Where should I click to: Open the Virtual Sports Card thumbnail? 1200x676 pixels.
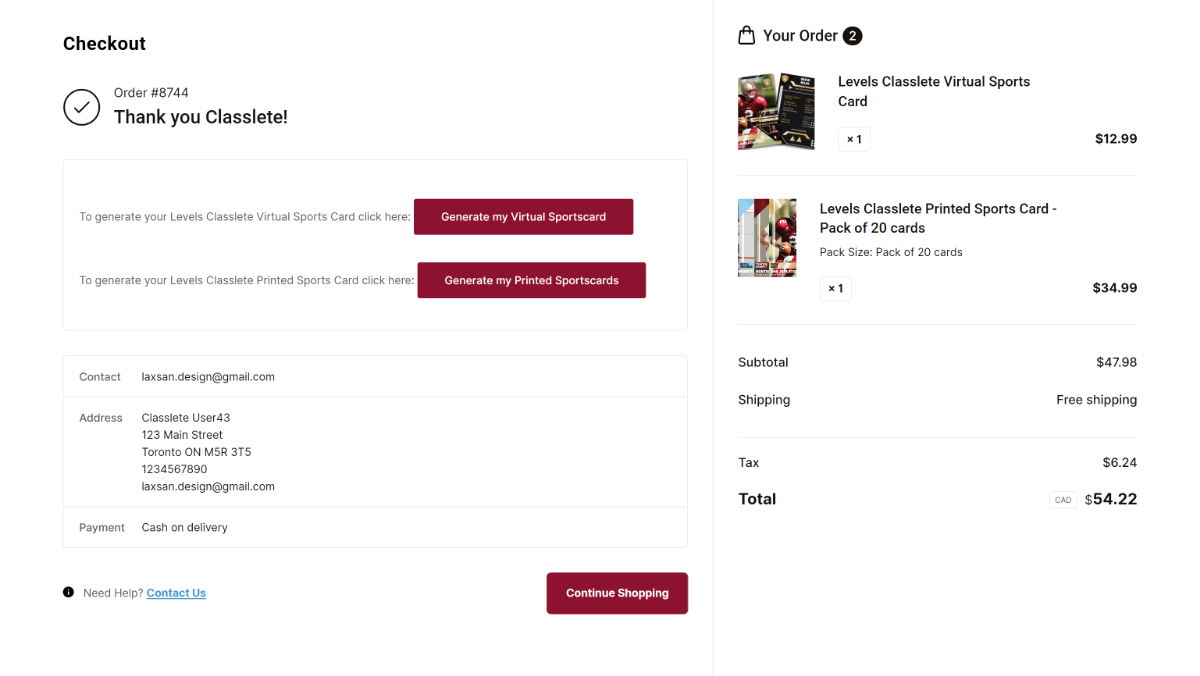tap(770, 111)
